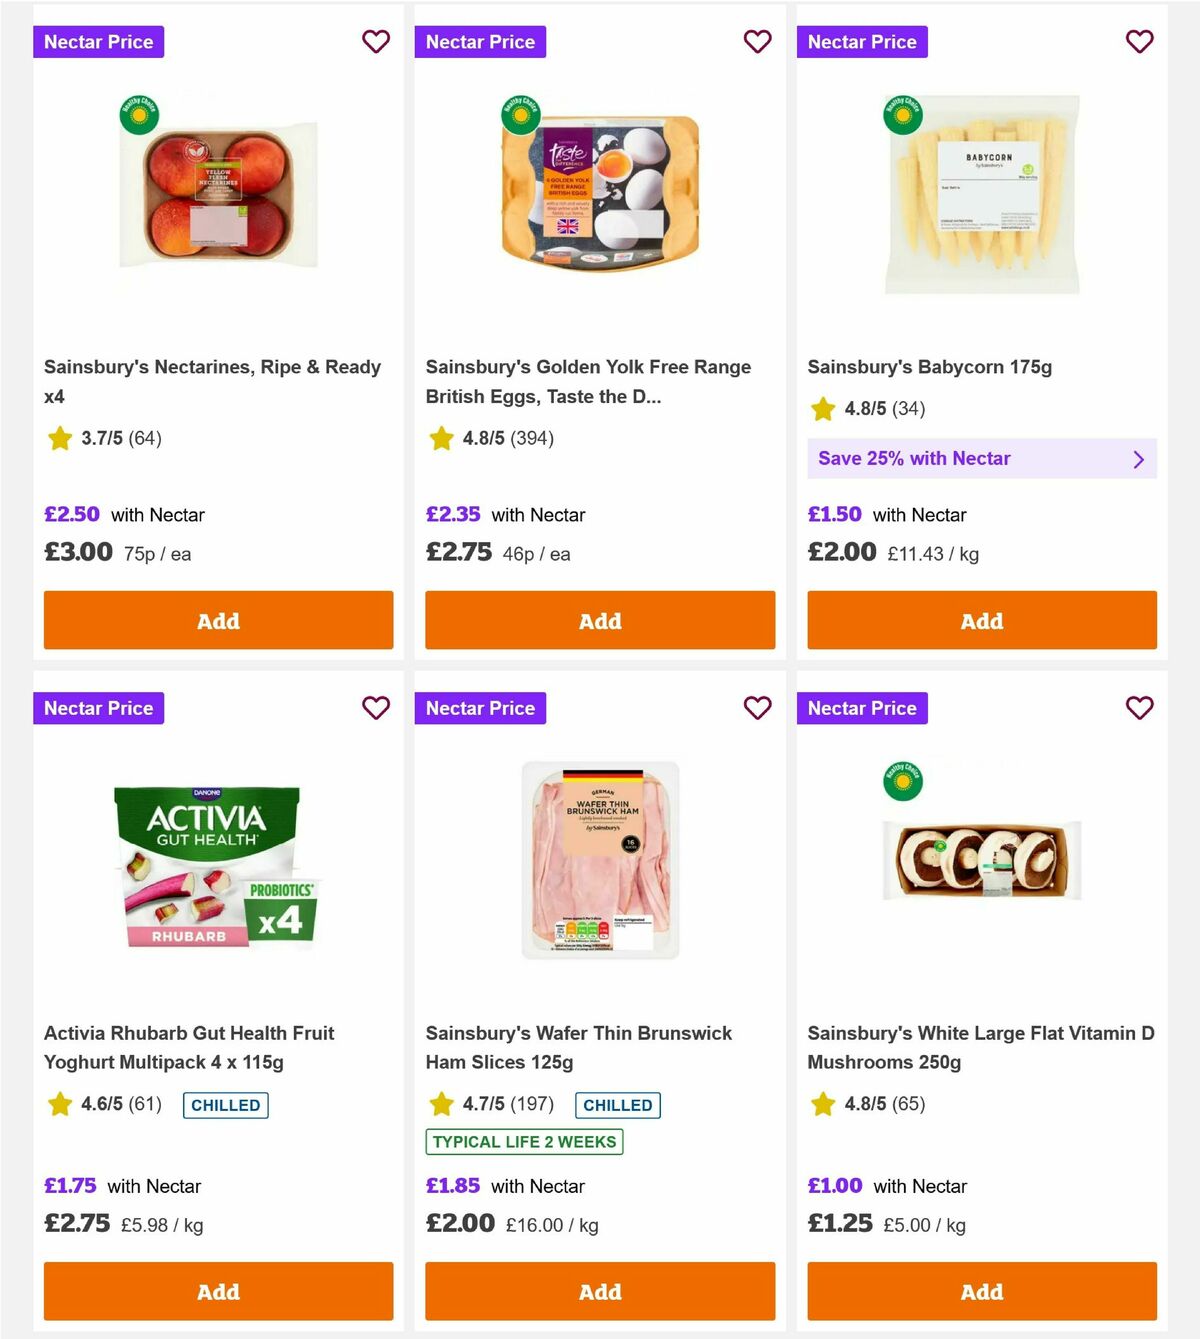Click the heart icon on Sainsbury's Babycorn

(1139, 42)
